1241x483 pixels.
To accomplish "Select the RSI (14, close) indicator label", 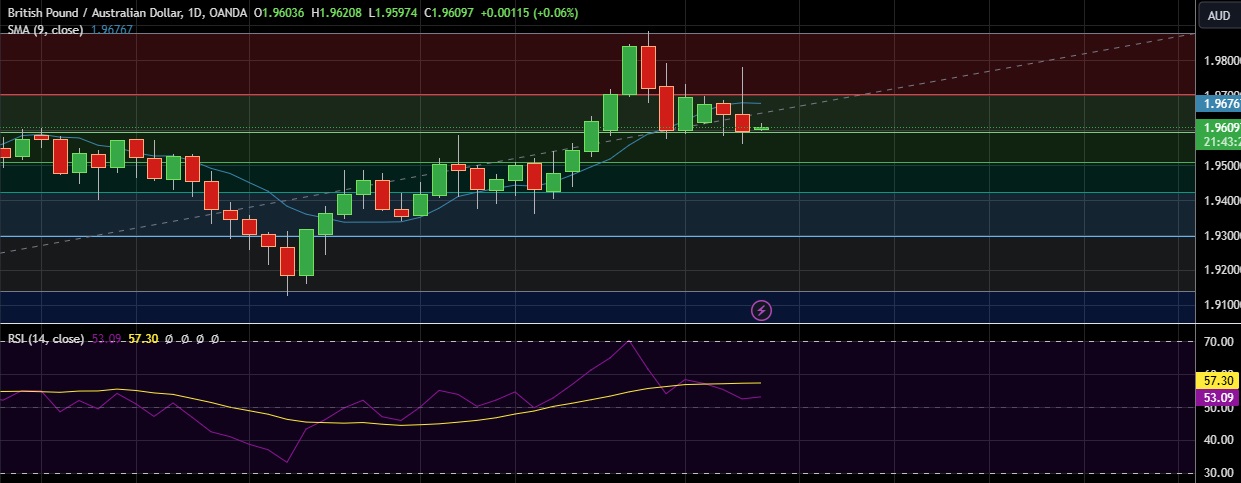I will (x=46, y=339).
